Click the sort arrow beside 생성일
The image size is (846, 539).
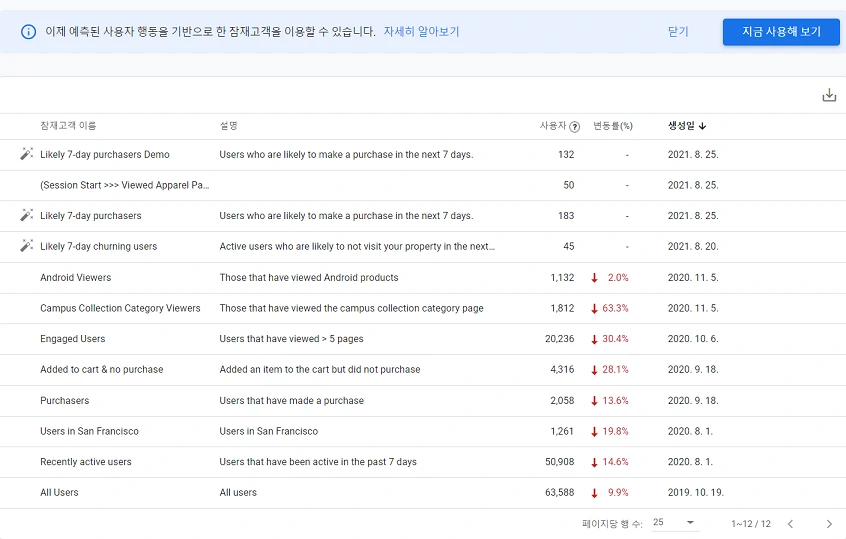click(x=702, y=126)
